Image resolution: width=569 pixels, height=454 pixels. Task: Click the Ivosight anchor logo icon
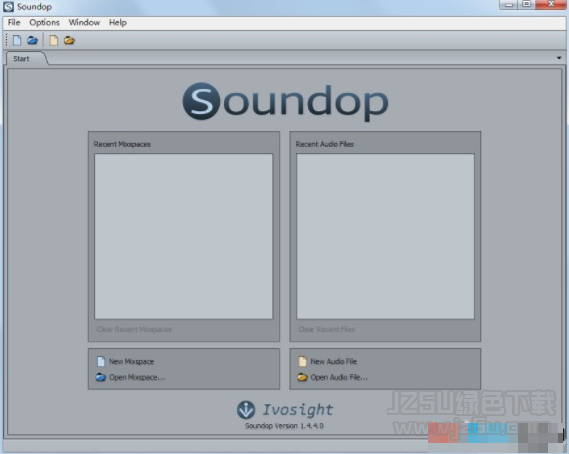(x=246, y=410)
